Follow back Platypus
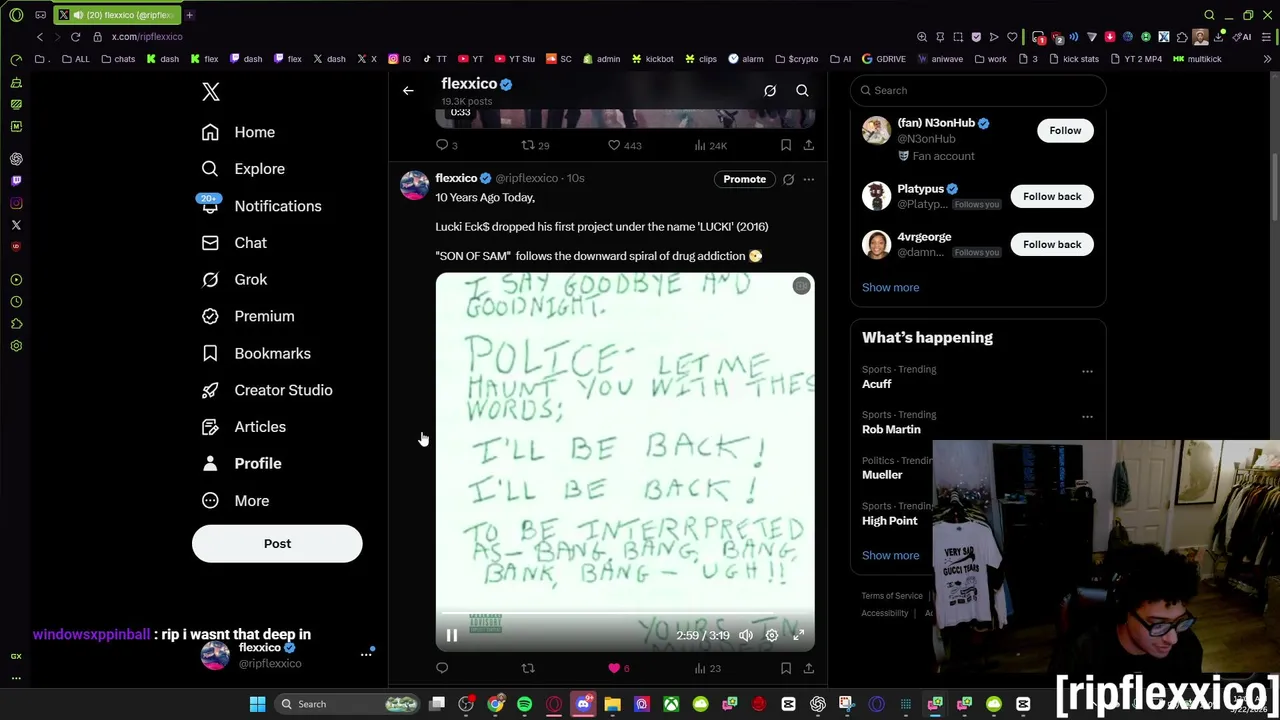 [1052, 197]
